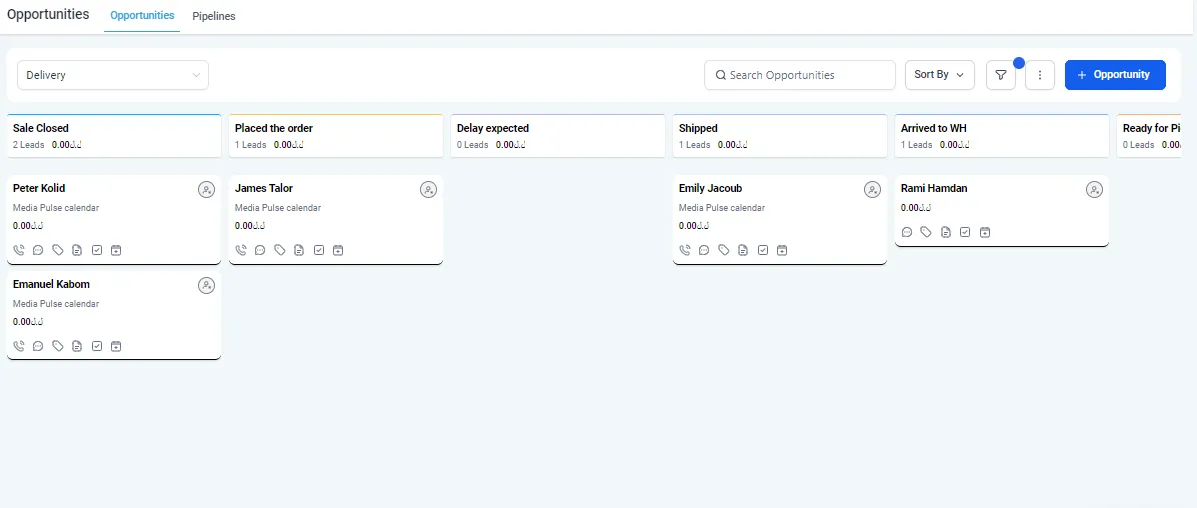Click the tag icon on James Talor card

coord(280,250)
